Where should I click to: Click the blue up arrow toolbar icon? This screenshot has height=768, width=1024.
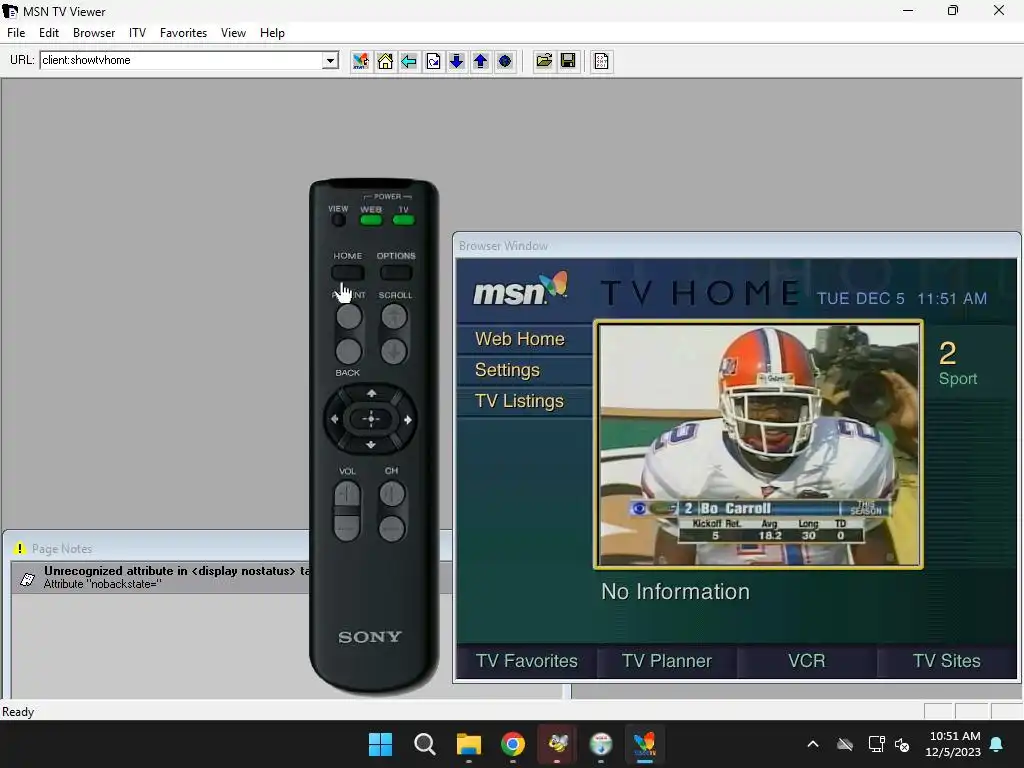point(481,61)
